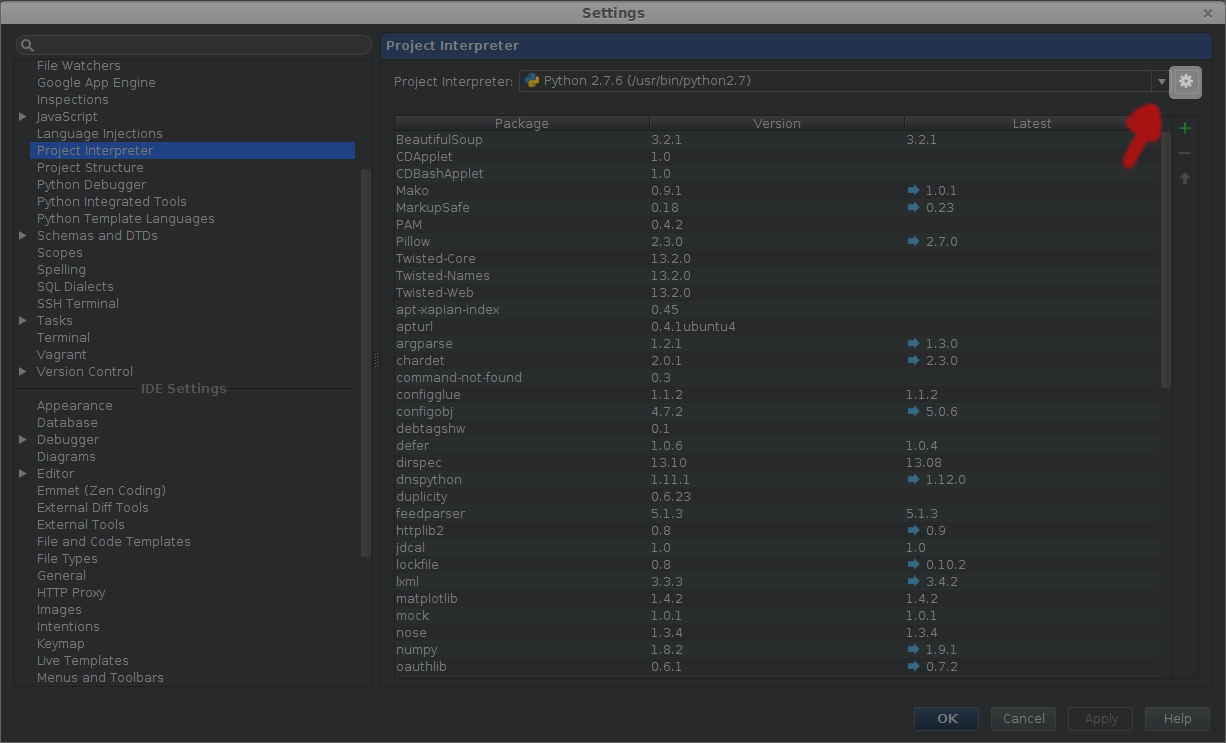Viewport: 1226px width, 743px height.
Task: Select Database settings entry
Action: pos(67,423)
